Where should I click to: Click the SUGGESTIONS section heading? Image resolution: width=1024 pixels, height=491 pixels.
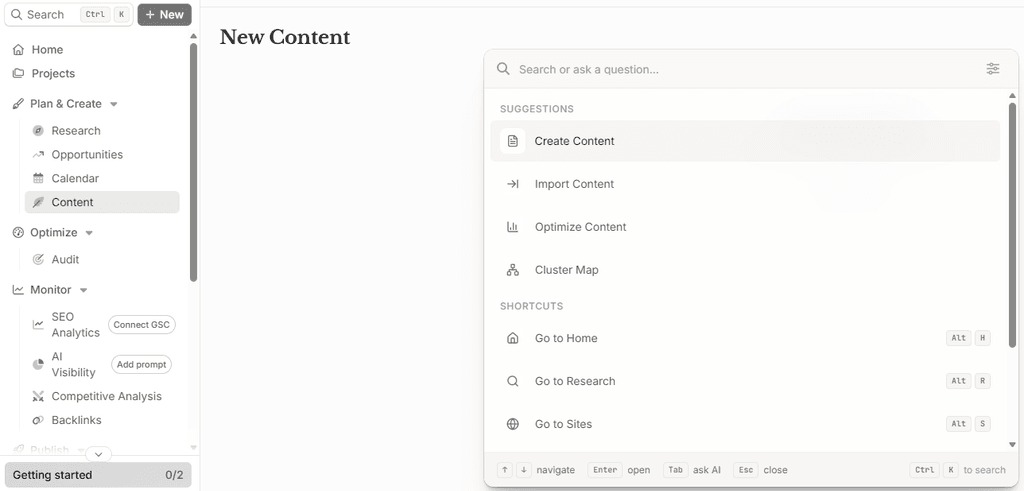(537, 109)
